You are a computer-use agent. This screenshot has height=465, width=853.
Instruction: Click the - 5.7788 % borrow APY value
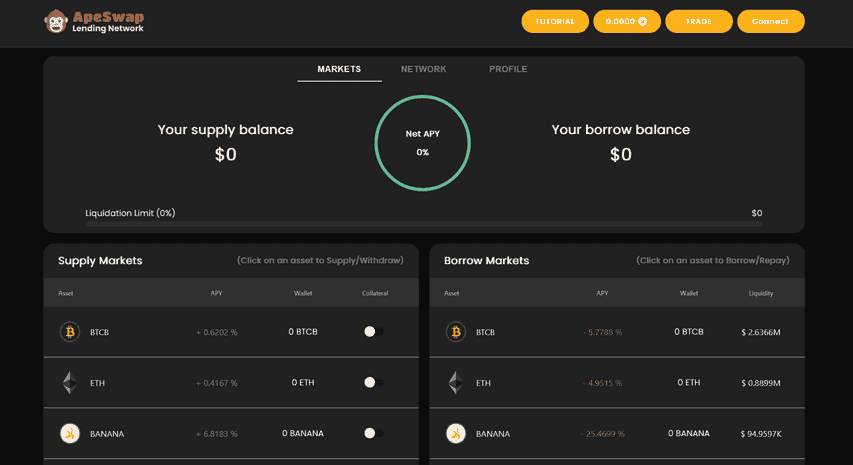(x=602, y=332)
